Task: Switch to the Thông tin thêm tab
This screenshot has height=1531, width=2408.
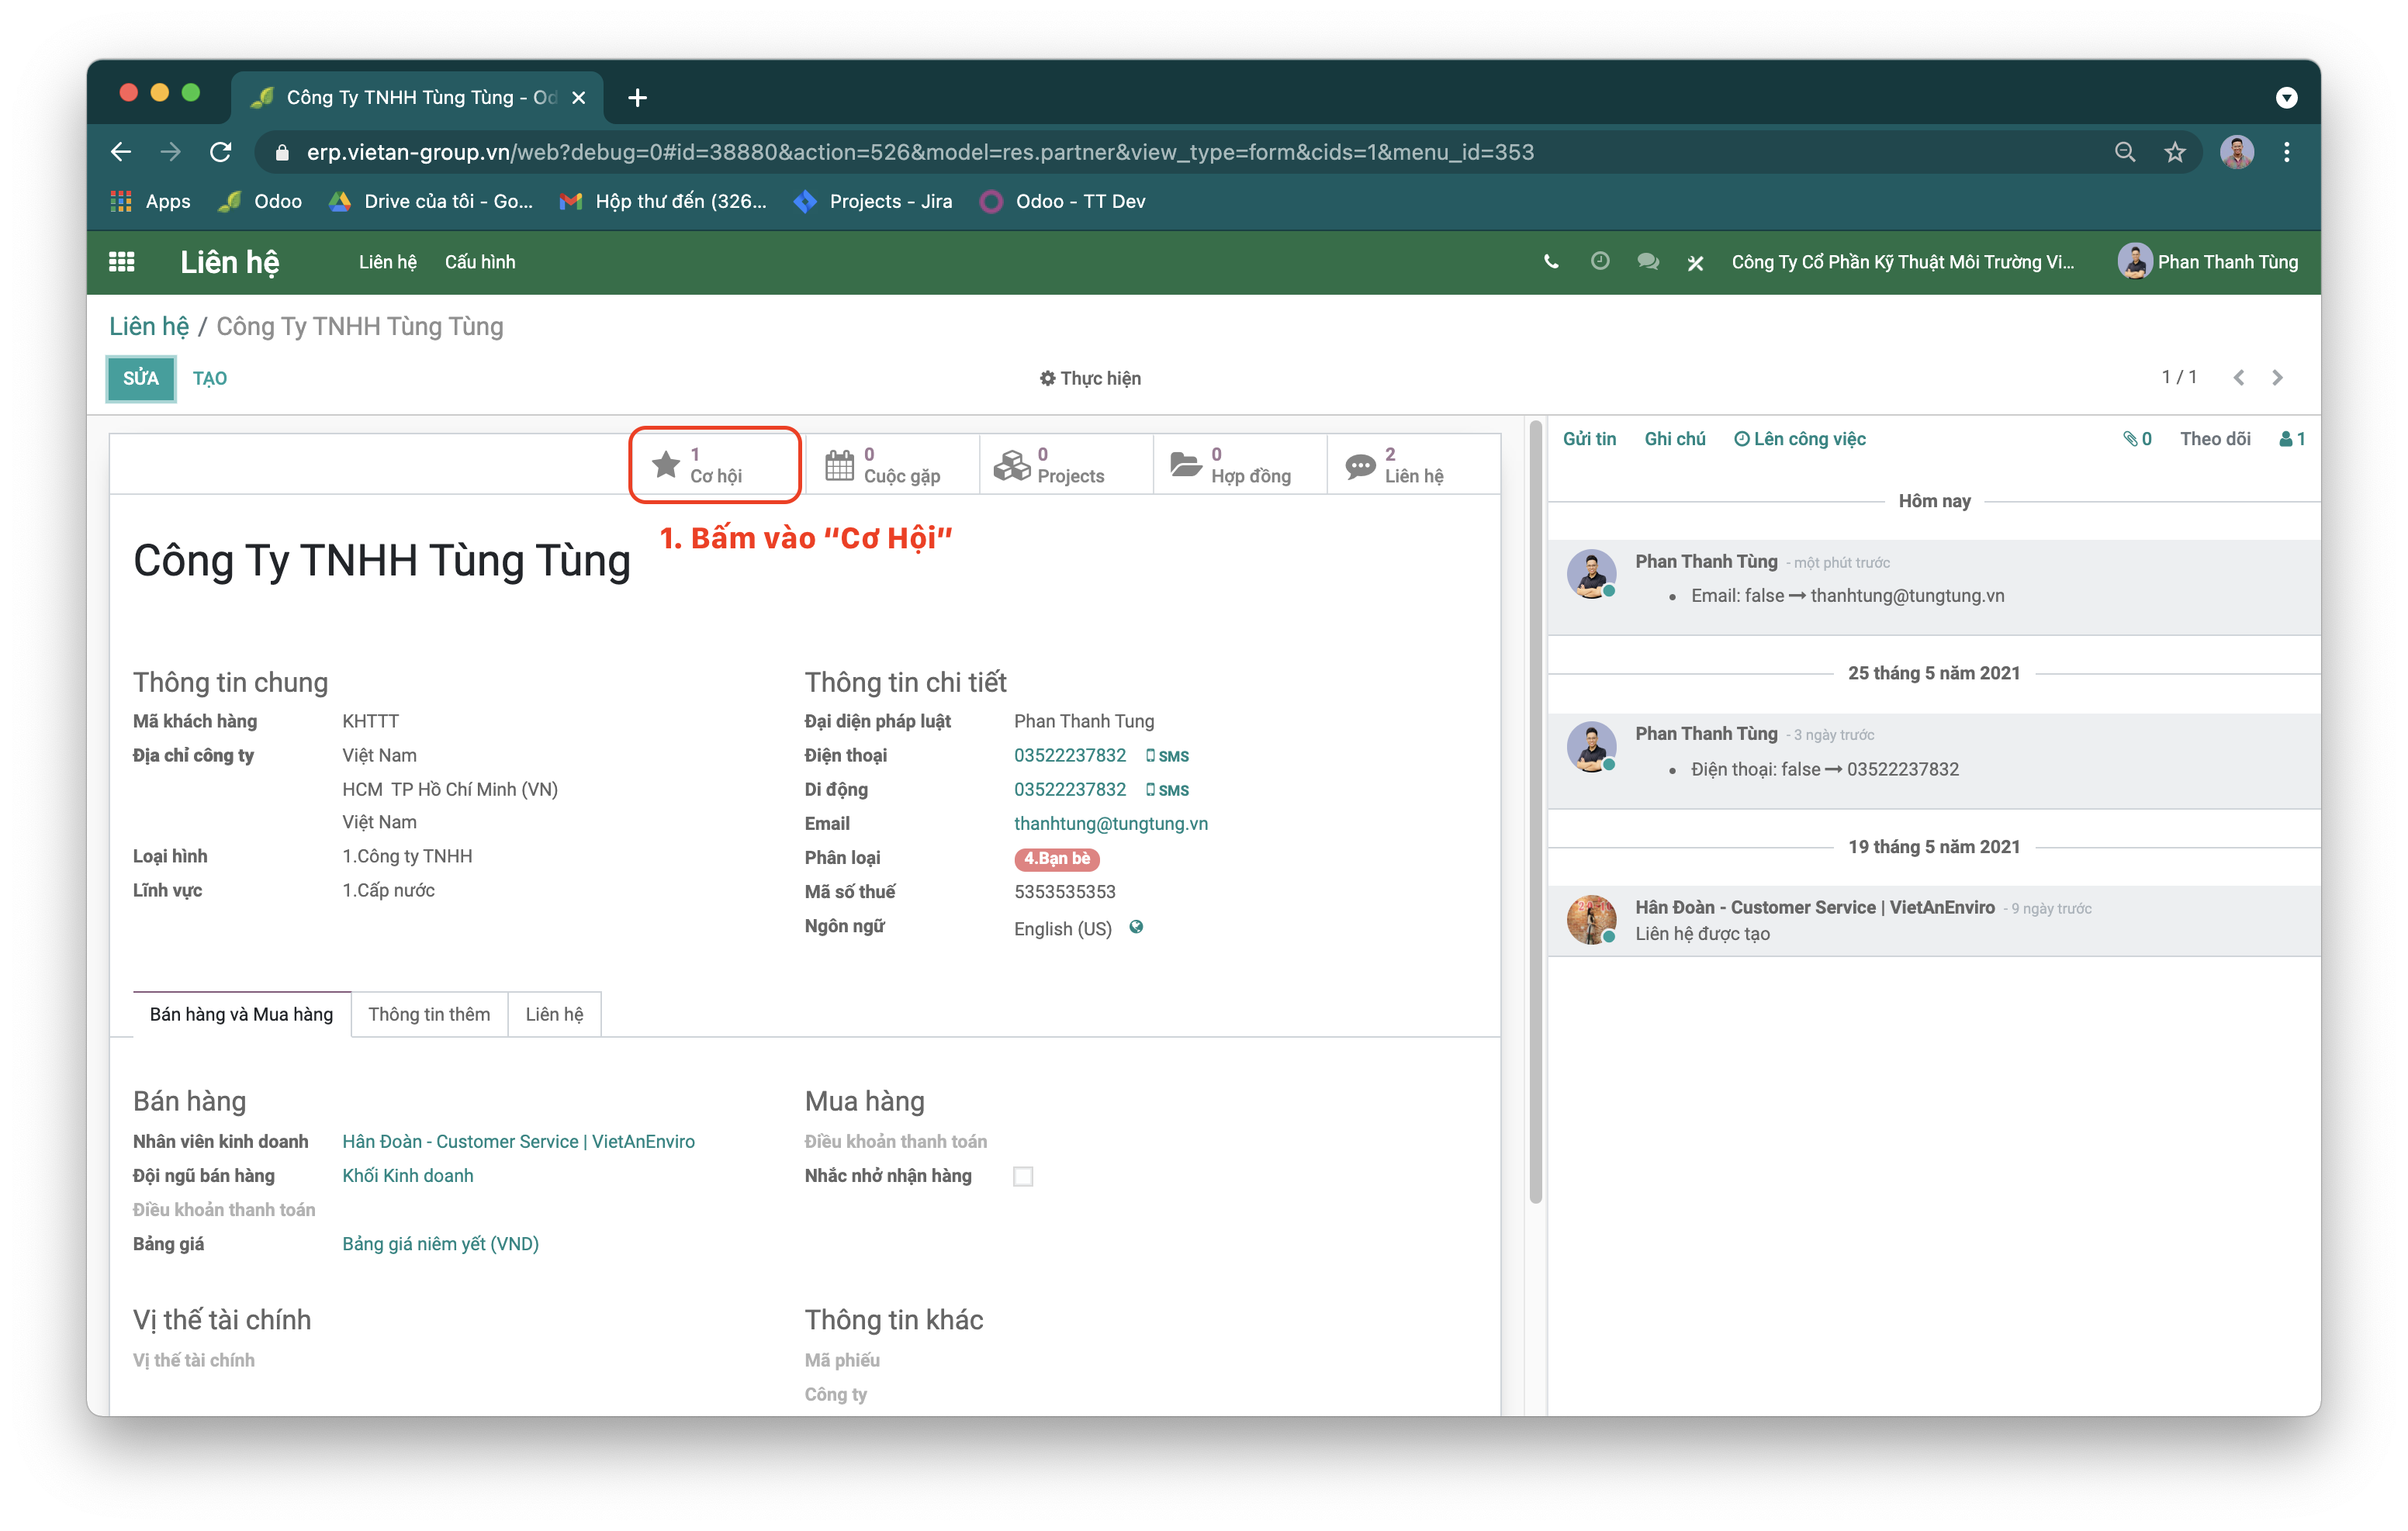Action: point(429,1014)
